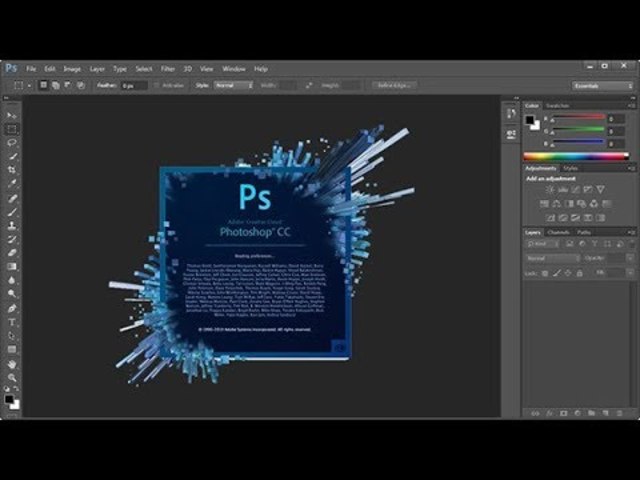Image resolution: width=640 pixels, height=480 pixels.
Task: Toggle Lock all padlock in Layers panel
Action: click(579, 273)
